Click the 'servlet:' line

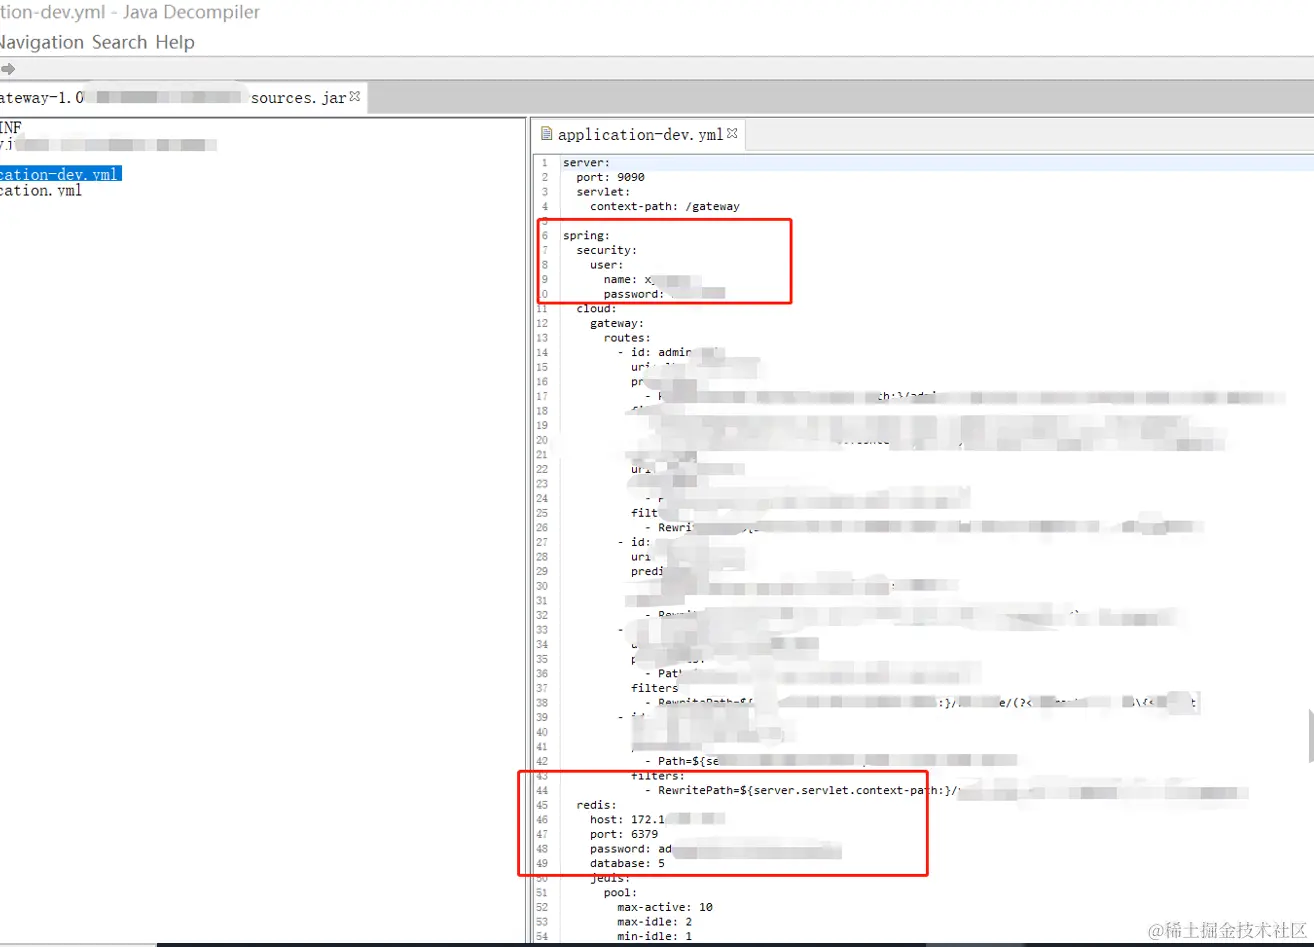[603, 191]
